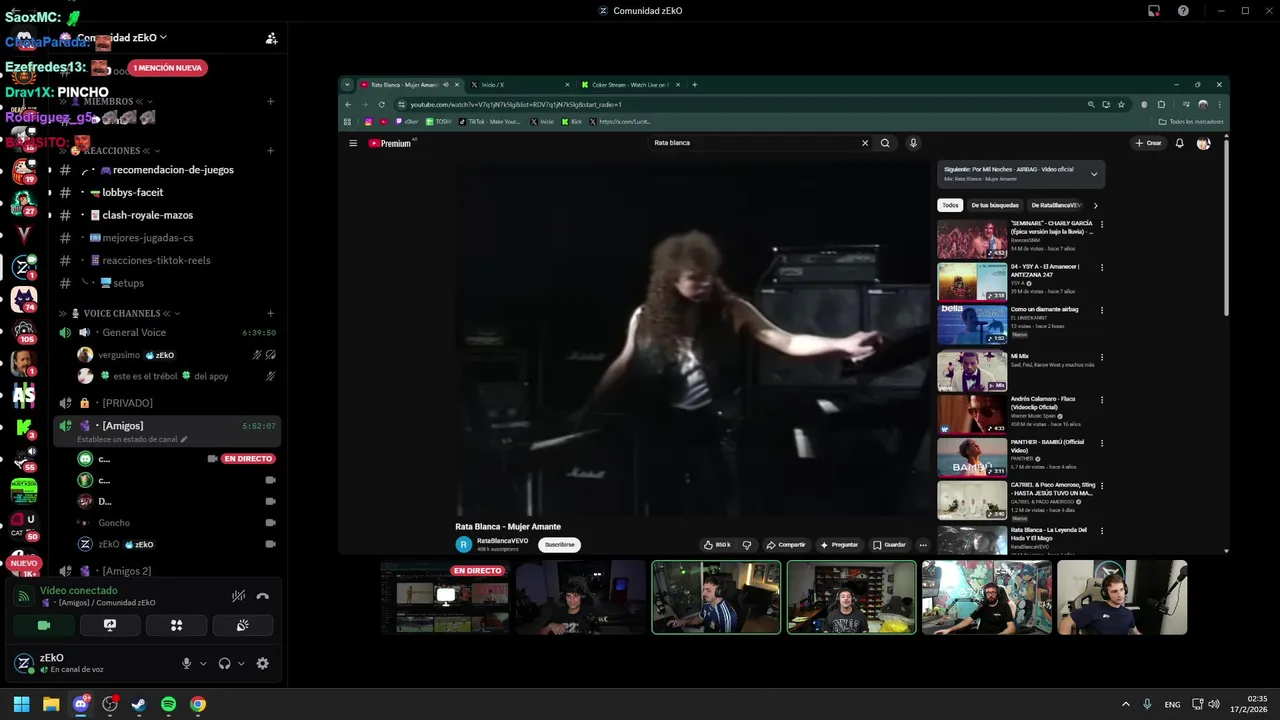Deafen with the headphones icon
Image resolution: width=1280 pixels, height=720 pixels.
click(225, 663)
